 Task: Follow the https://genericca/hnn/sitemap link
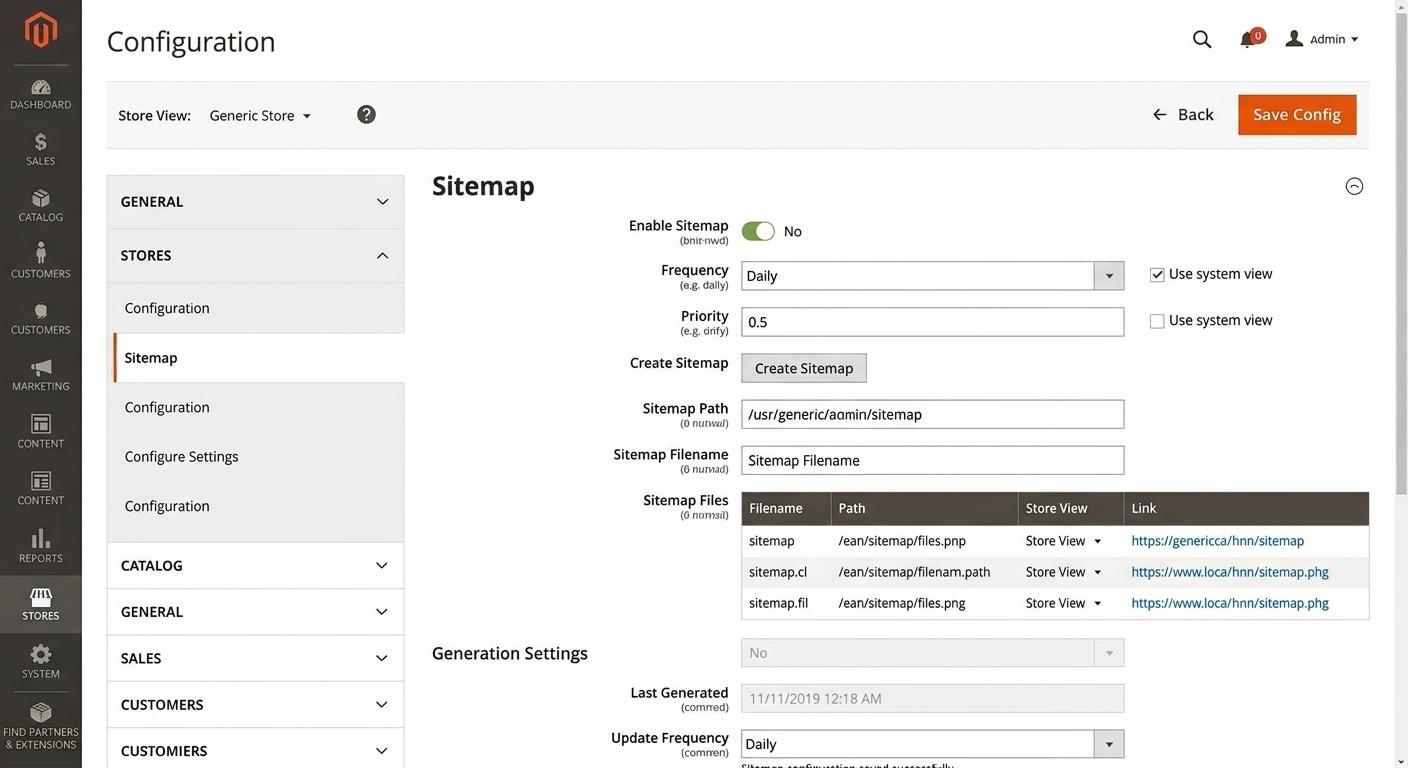pos(1217,540)
